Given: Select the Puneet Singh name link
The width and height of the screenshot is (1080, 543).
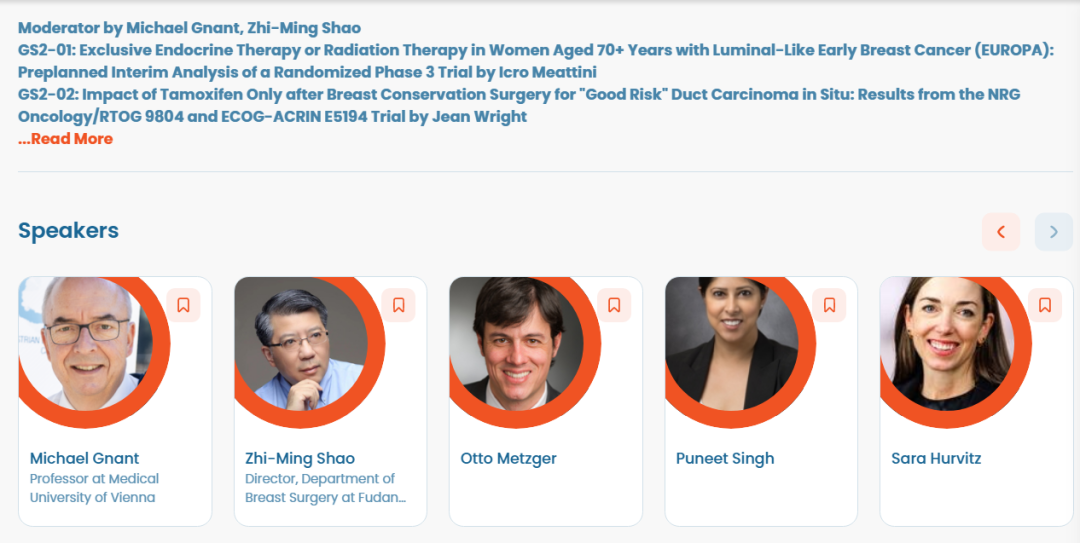Looking at the screenshot, I should pyautogui.click(x=725, y=458).
